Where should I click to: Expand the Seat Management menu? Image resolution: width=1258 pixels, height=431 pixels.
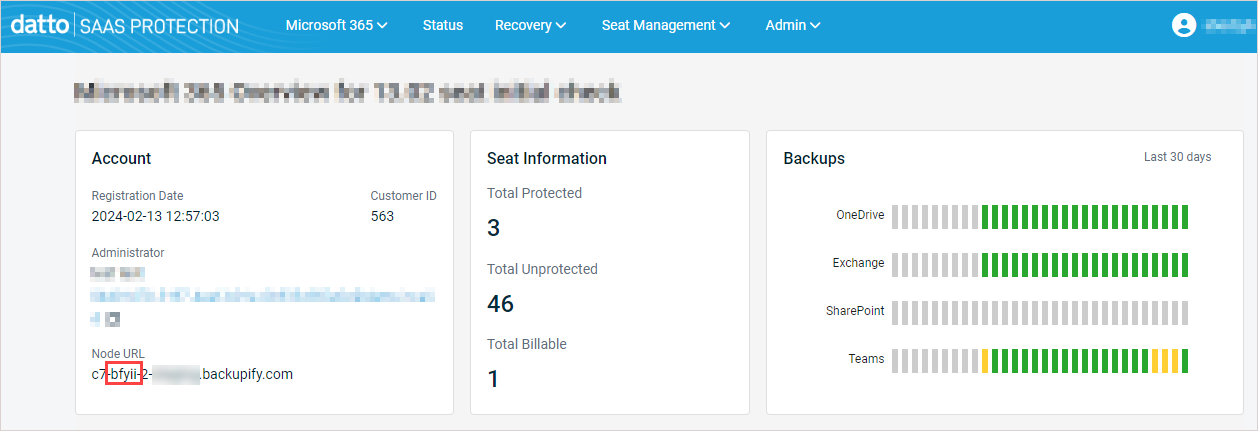tap(665, 26)
